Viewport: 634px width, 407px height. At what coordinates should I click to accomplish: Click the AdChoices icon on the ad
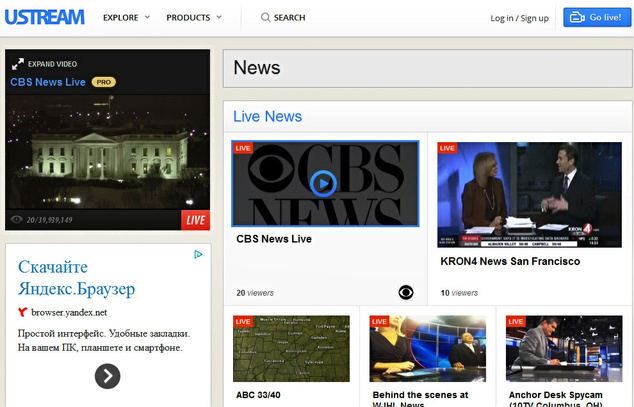(198, 254)
